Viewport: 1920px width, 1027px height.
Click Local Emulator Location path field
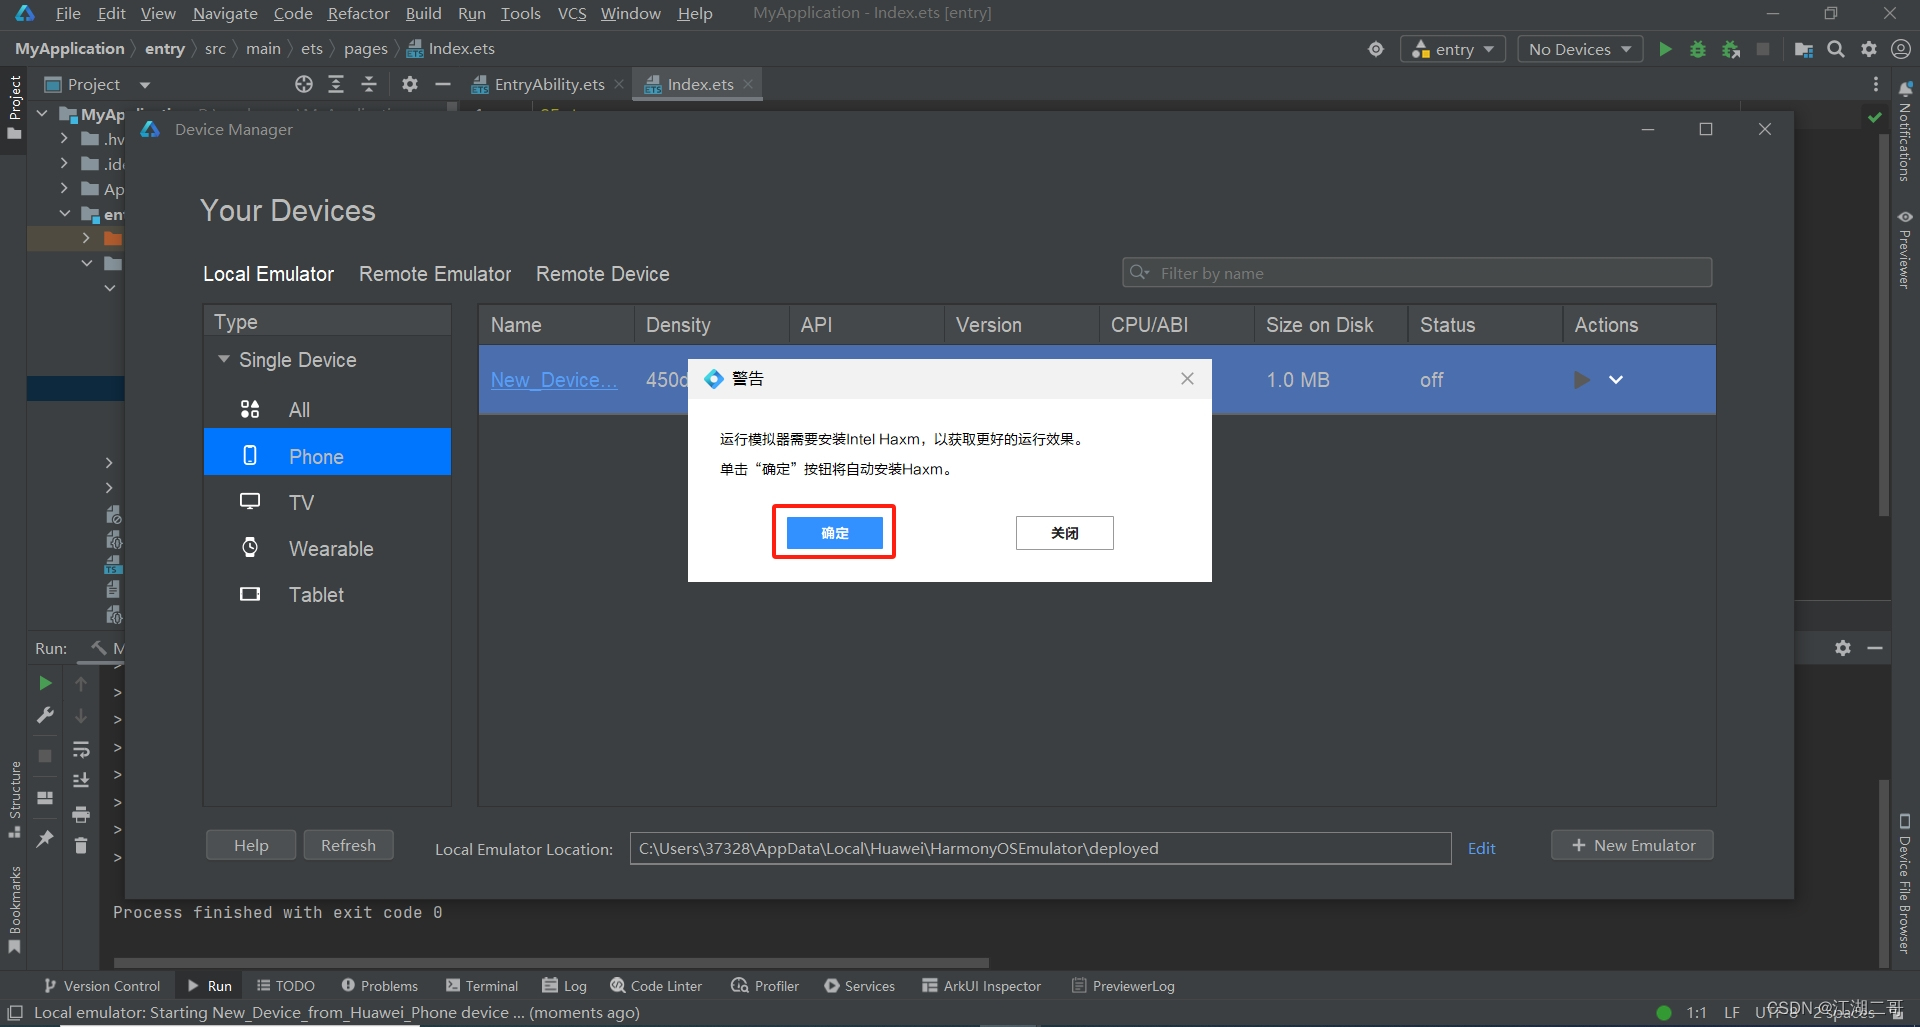[1040, 848]
